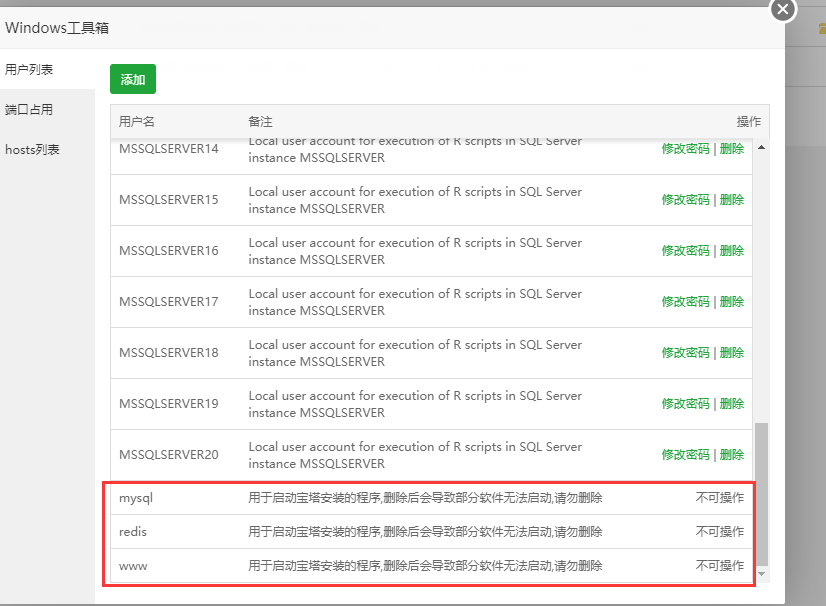This screenshot has height=606, width=826.
Task: Click the remark text in mysql row
Action: pyautogui.click(x=425, y=498)
